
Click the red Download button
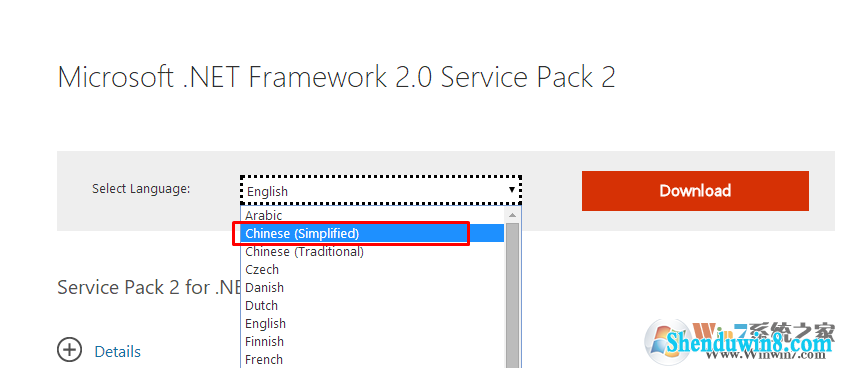click(x=695, y=191)
